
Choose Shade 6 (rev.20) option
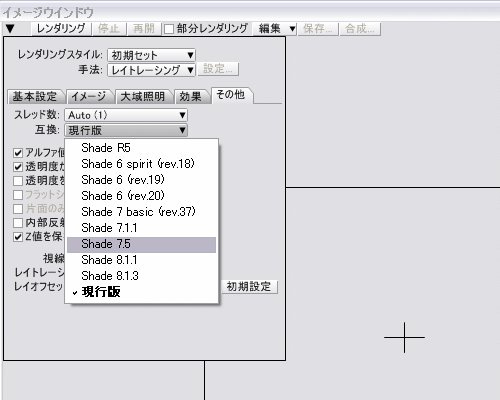(142, 196)
